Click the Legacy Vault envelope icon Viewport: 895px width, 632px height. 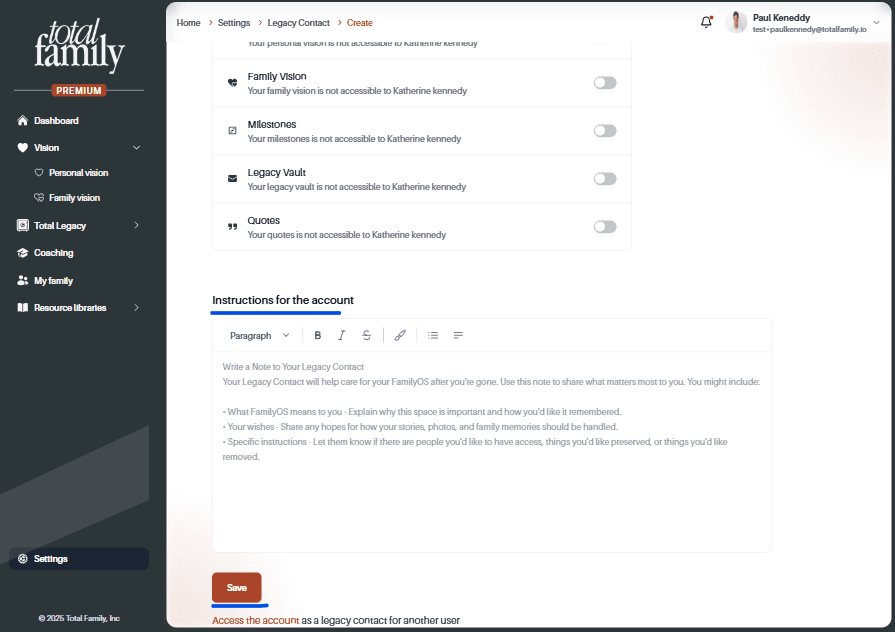coord(232,179)
